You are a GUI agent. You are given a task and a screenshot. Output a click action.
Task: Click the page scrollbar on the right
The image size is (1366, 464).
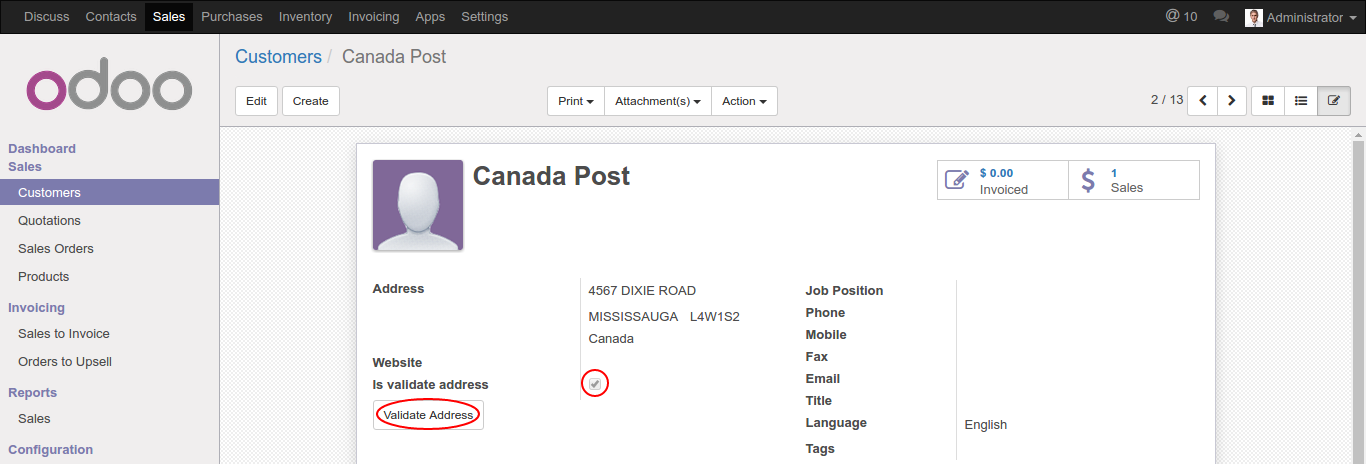tap(1358, 300)
